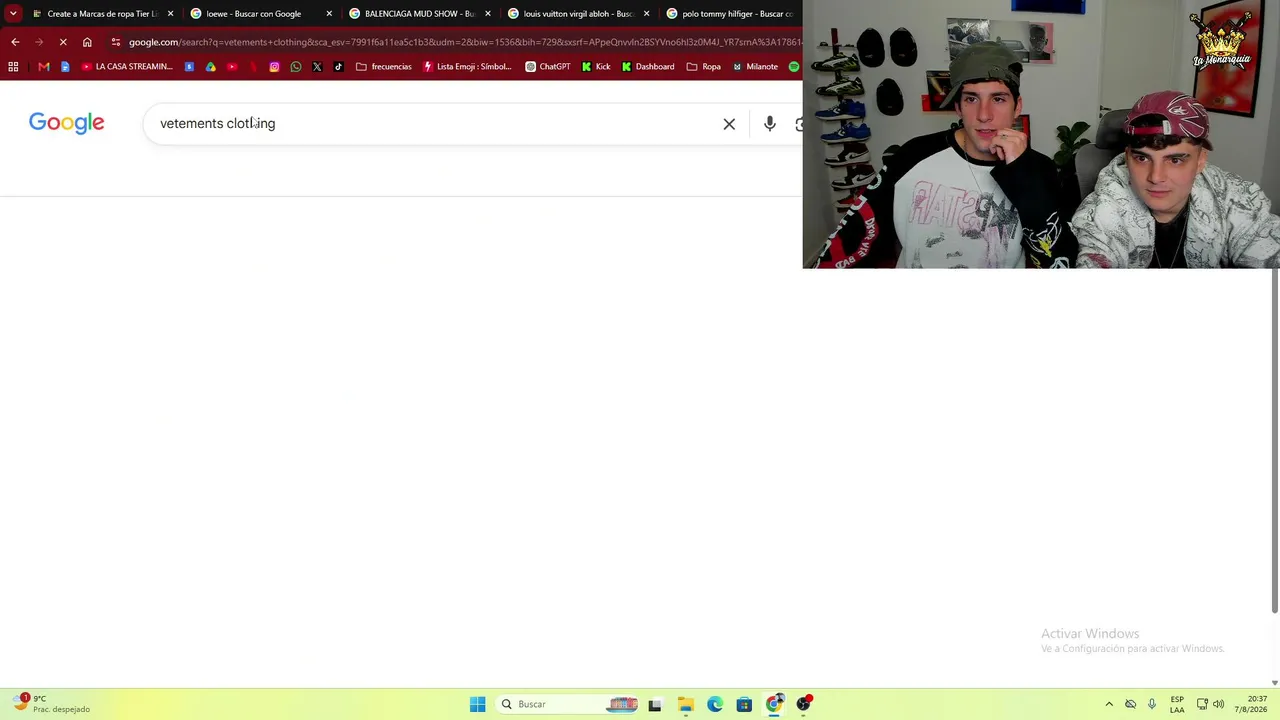This screenshot has height=720, width=1280.
Task: Open Microsoft Store from the taskbar
Action: click(x=744, y=705)
